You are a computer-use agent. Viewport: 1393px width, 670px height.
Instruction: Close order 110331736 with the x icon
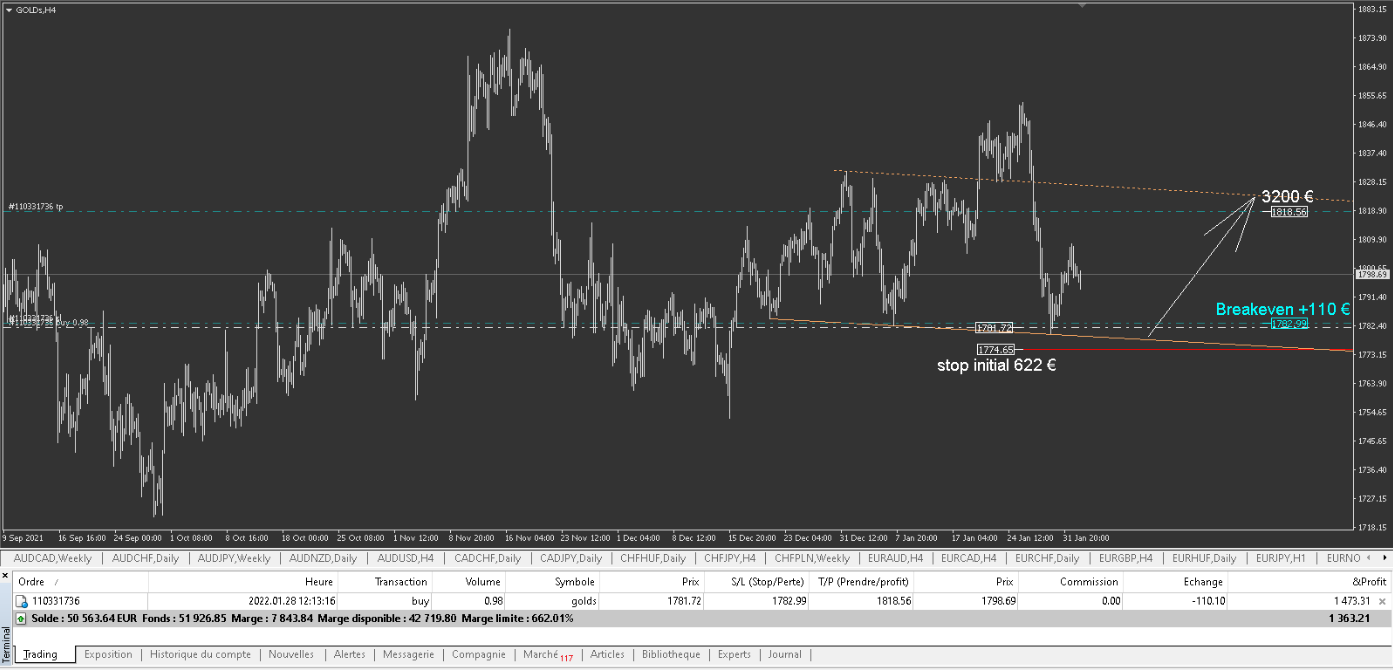tap(1382, 602)
